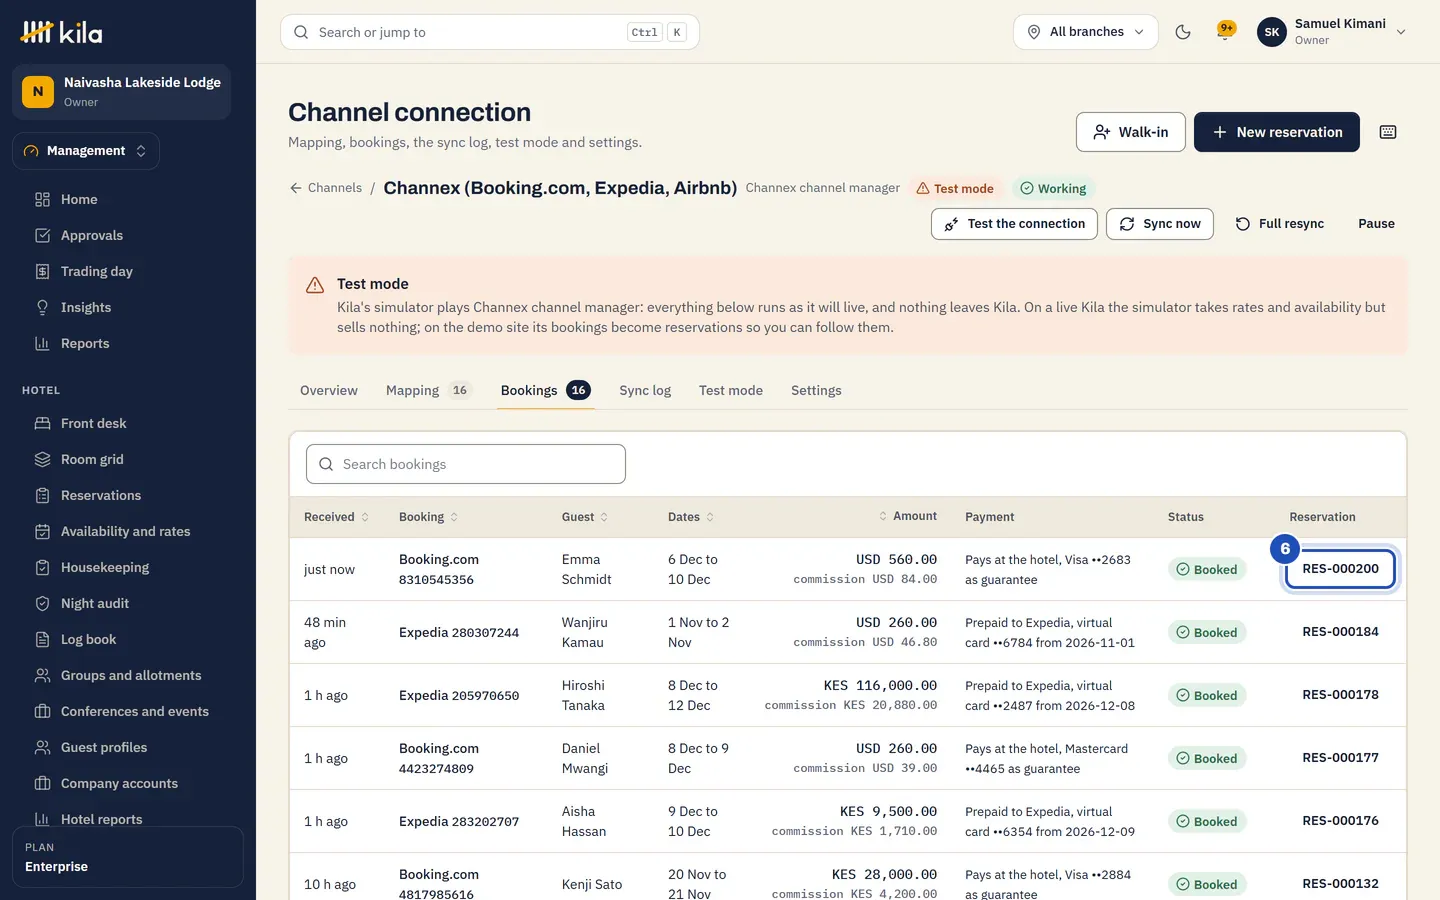Screen dimensions: 1440x900
Task: Open Conferences and events
Action: click(x=128, y=711)
